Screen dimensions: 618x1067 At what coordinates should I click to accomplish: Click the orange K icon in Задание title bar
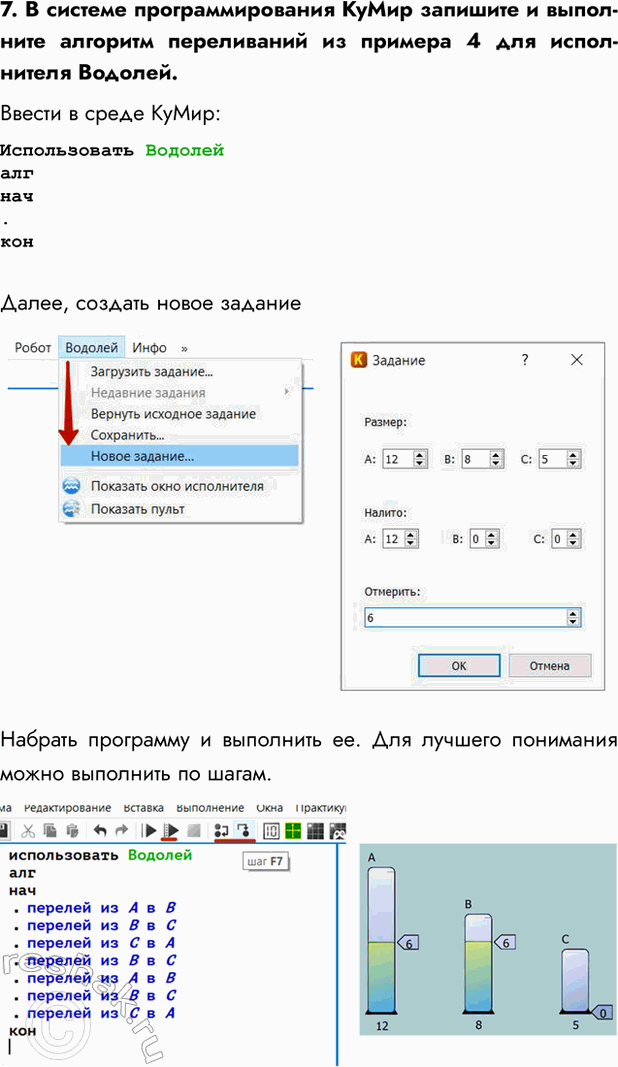(358, 360)
